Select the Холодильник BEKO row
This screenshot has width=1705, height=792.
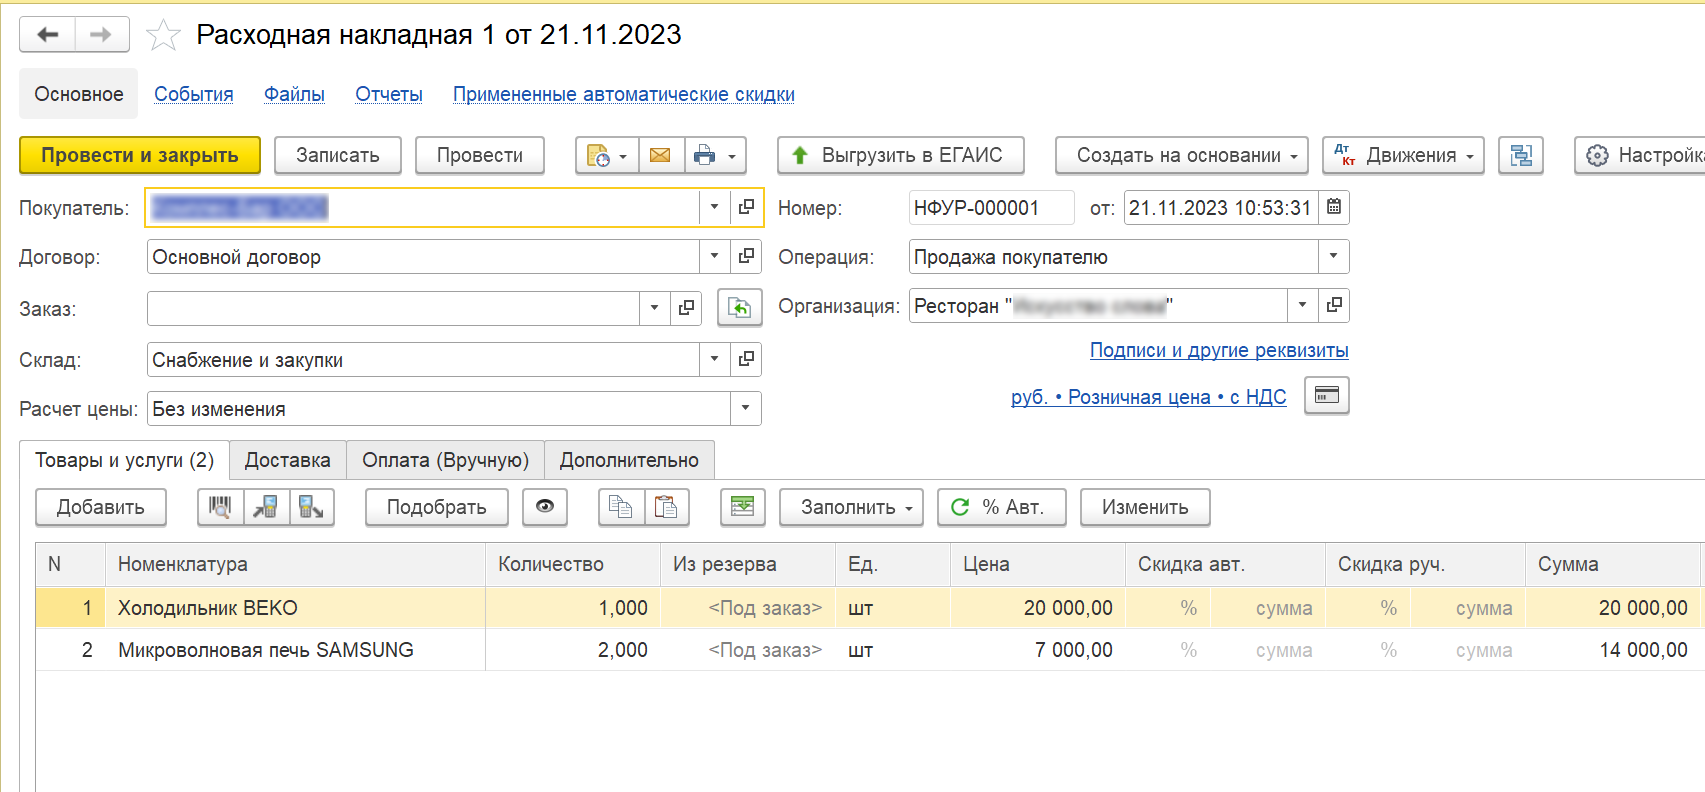(x=869, y=608)
